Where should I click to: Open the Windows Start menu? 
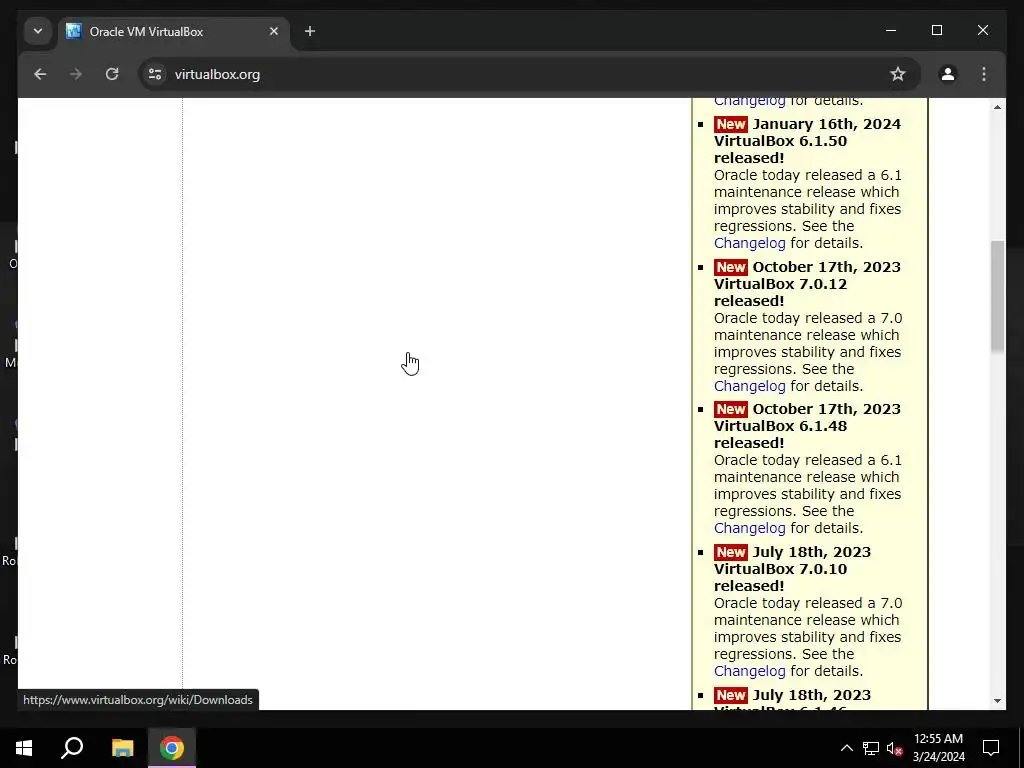tap(24, 748)
